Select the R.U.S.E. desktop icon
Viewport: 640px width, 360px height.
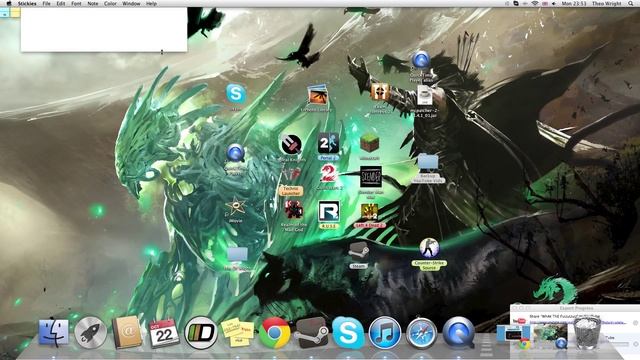pyautogui.click(x=329, y=211)
